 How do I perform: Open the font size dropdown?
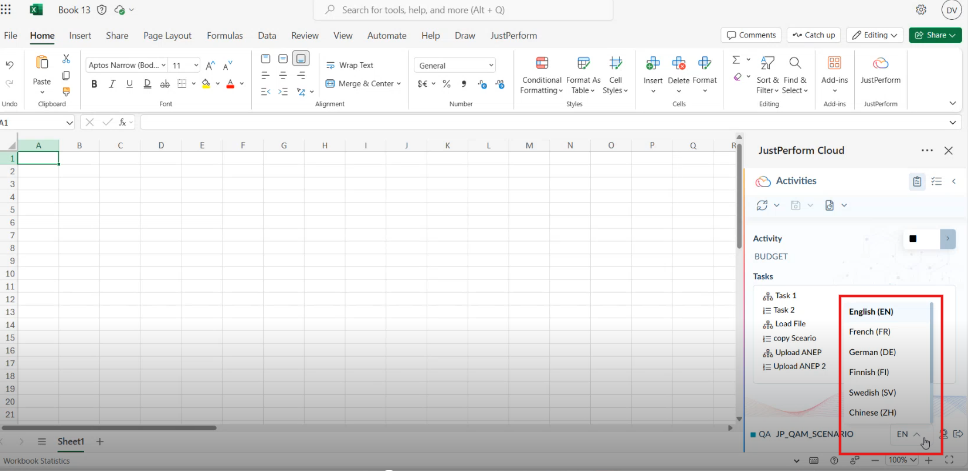(x=194, y=65)
